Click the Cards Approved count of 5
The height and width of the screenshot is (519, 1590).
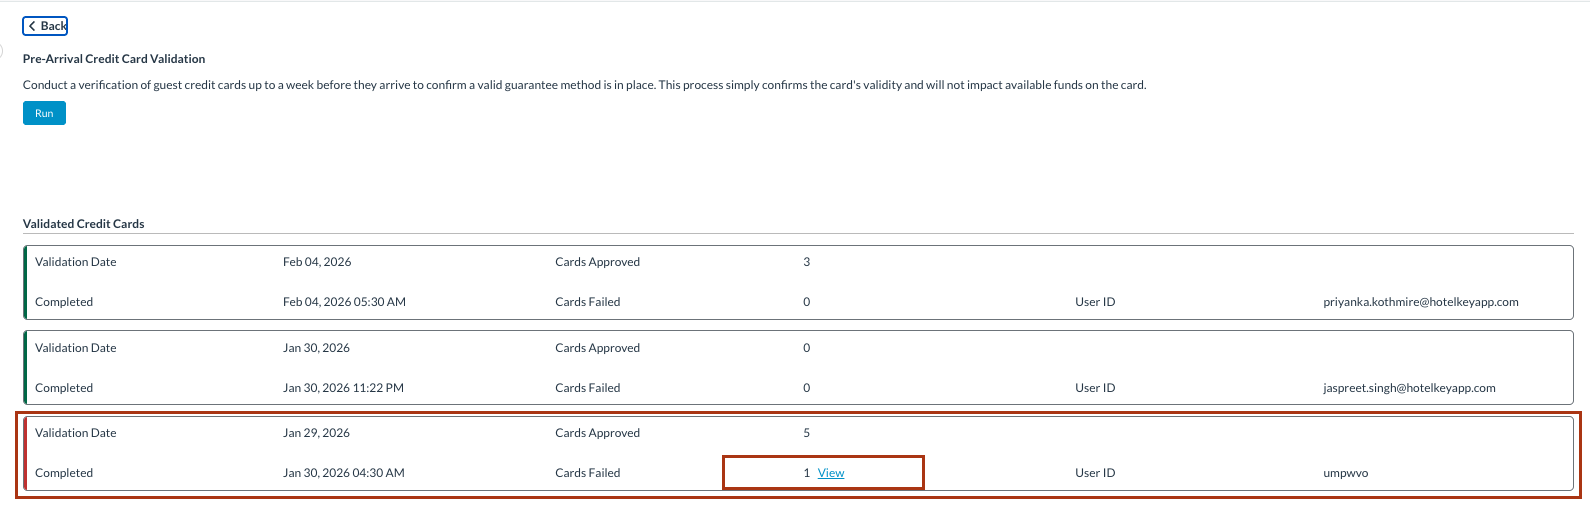(x=806, y=433)
